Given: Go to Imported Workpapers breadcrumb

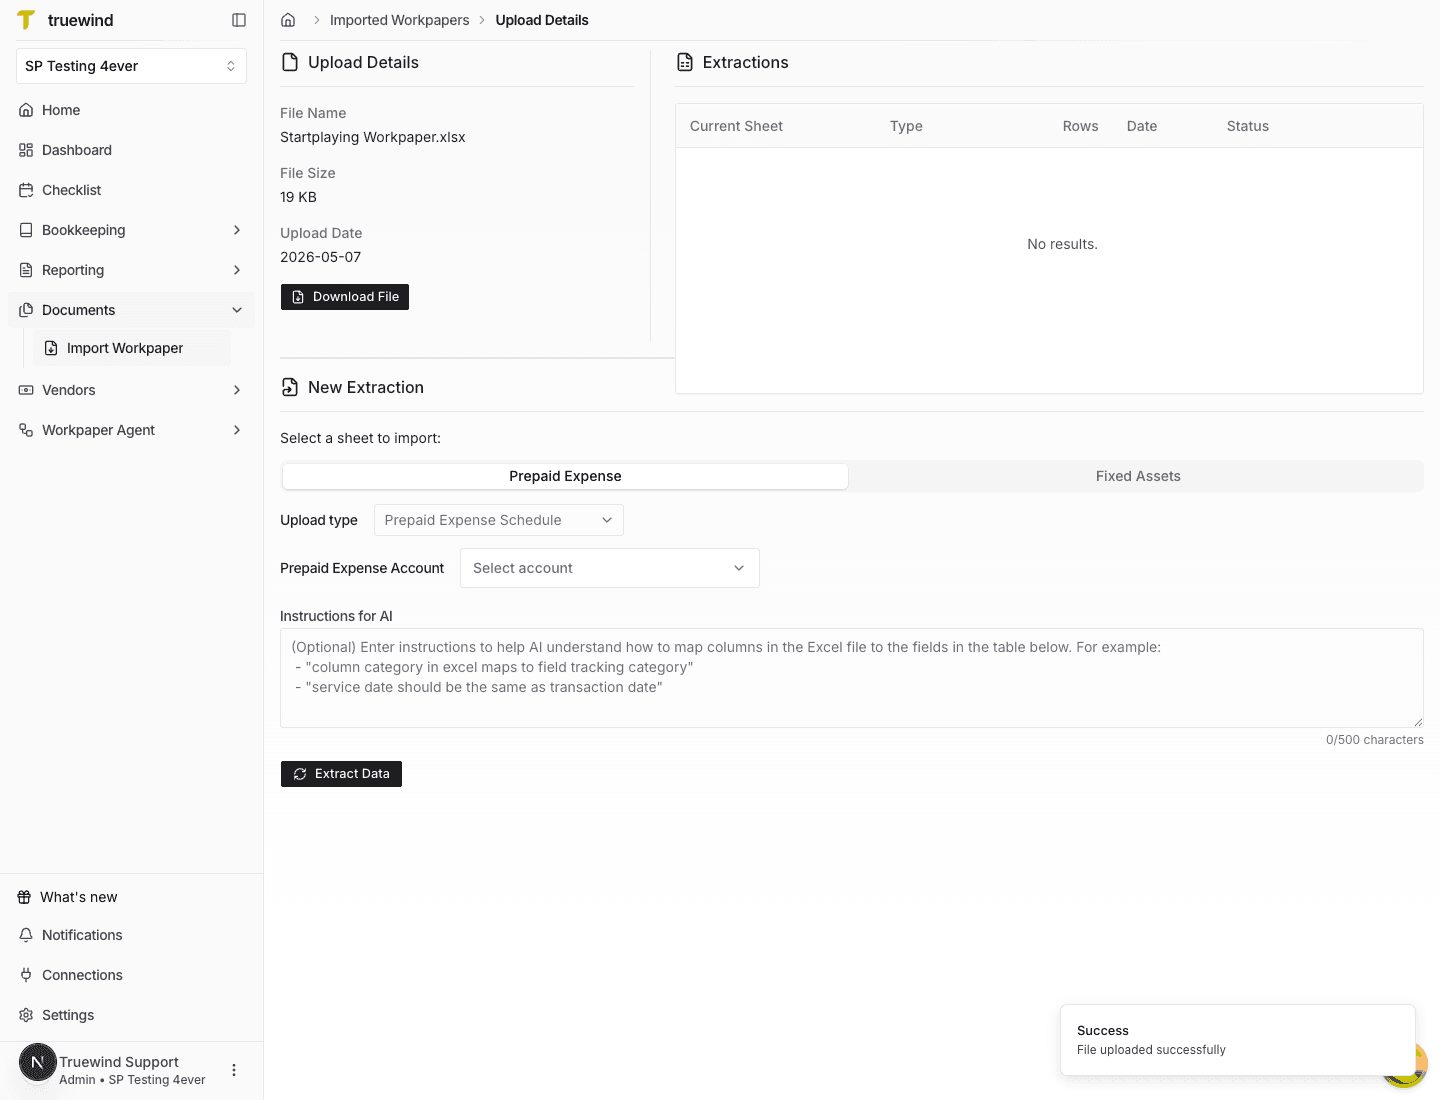Looking at the screenshot, I should coord(399,20).
